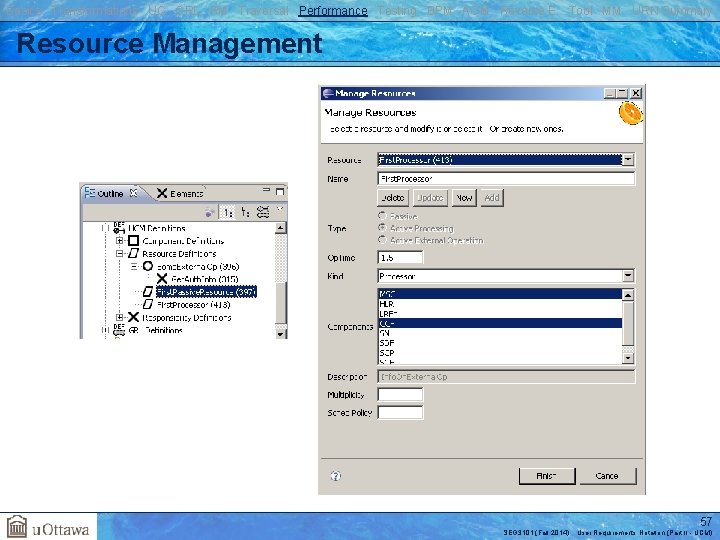Click the Cancel button
Screen dimensions: 720x540
pos(608,476)
